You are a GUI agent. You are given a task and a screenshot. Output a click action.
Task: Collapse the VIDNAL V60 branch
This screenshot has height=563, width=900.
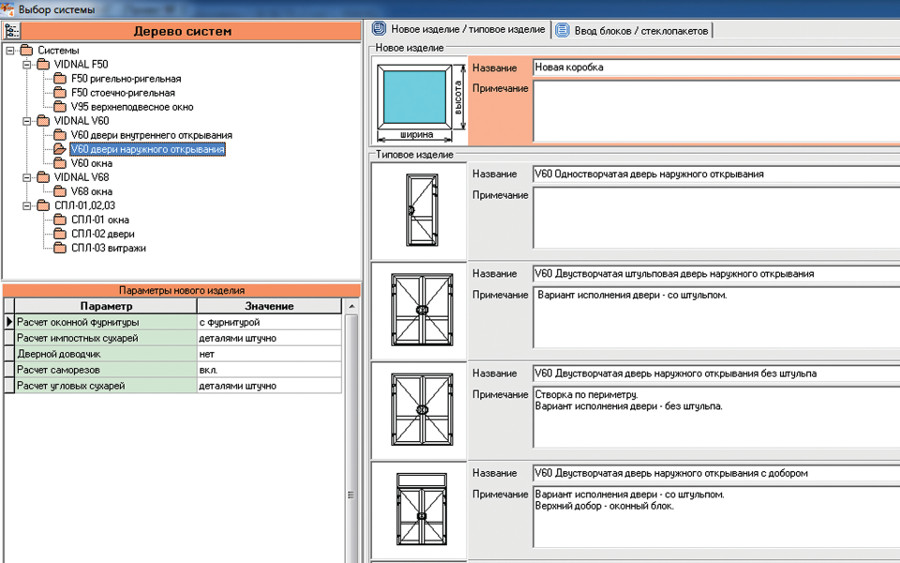pos(26,121)
